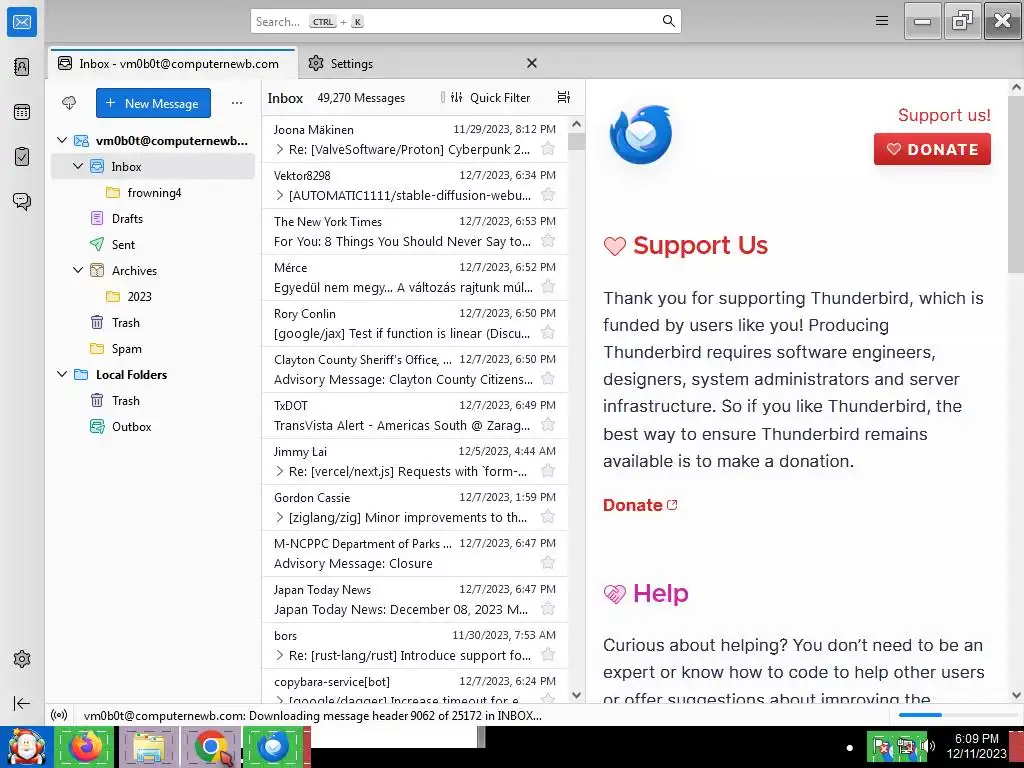The height and width of the screenshot is (768, 1024).
Task: Star the Gordon Cassie message
Action: coord(548,517)
